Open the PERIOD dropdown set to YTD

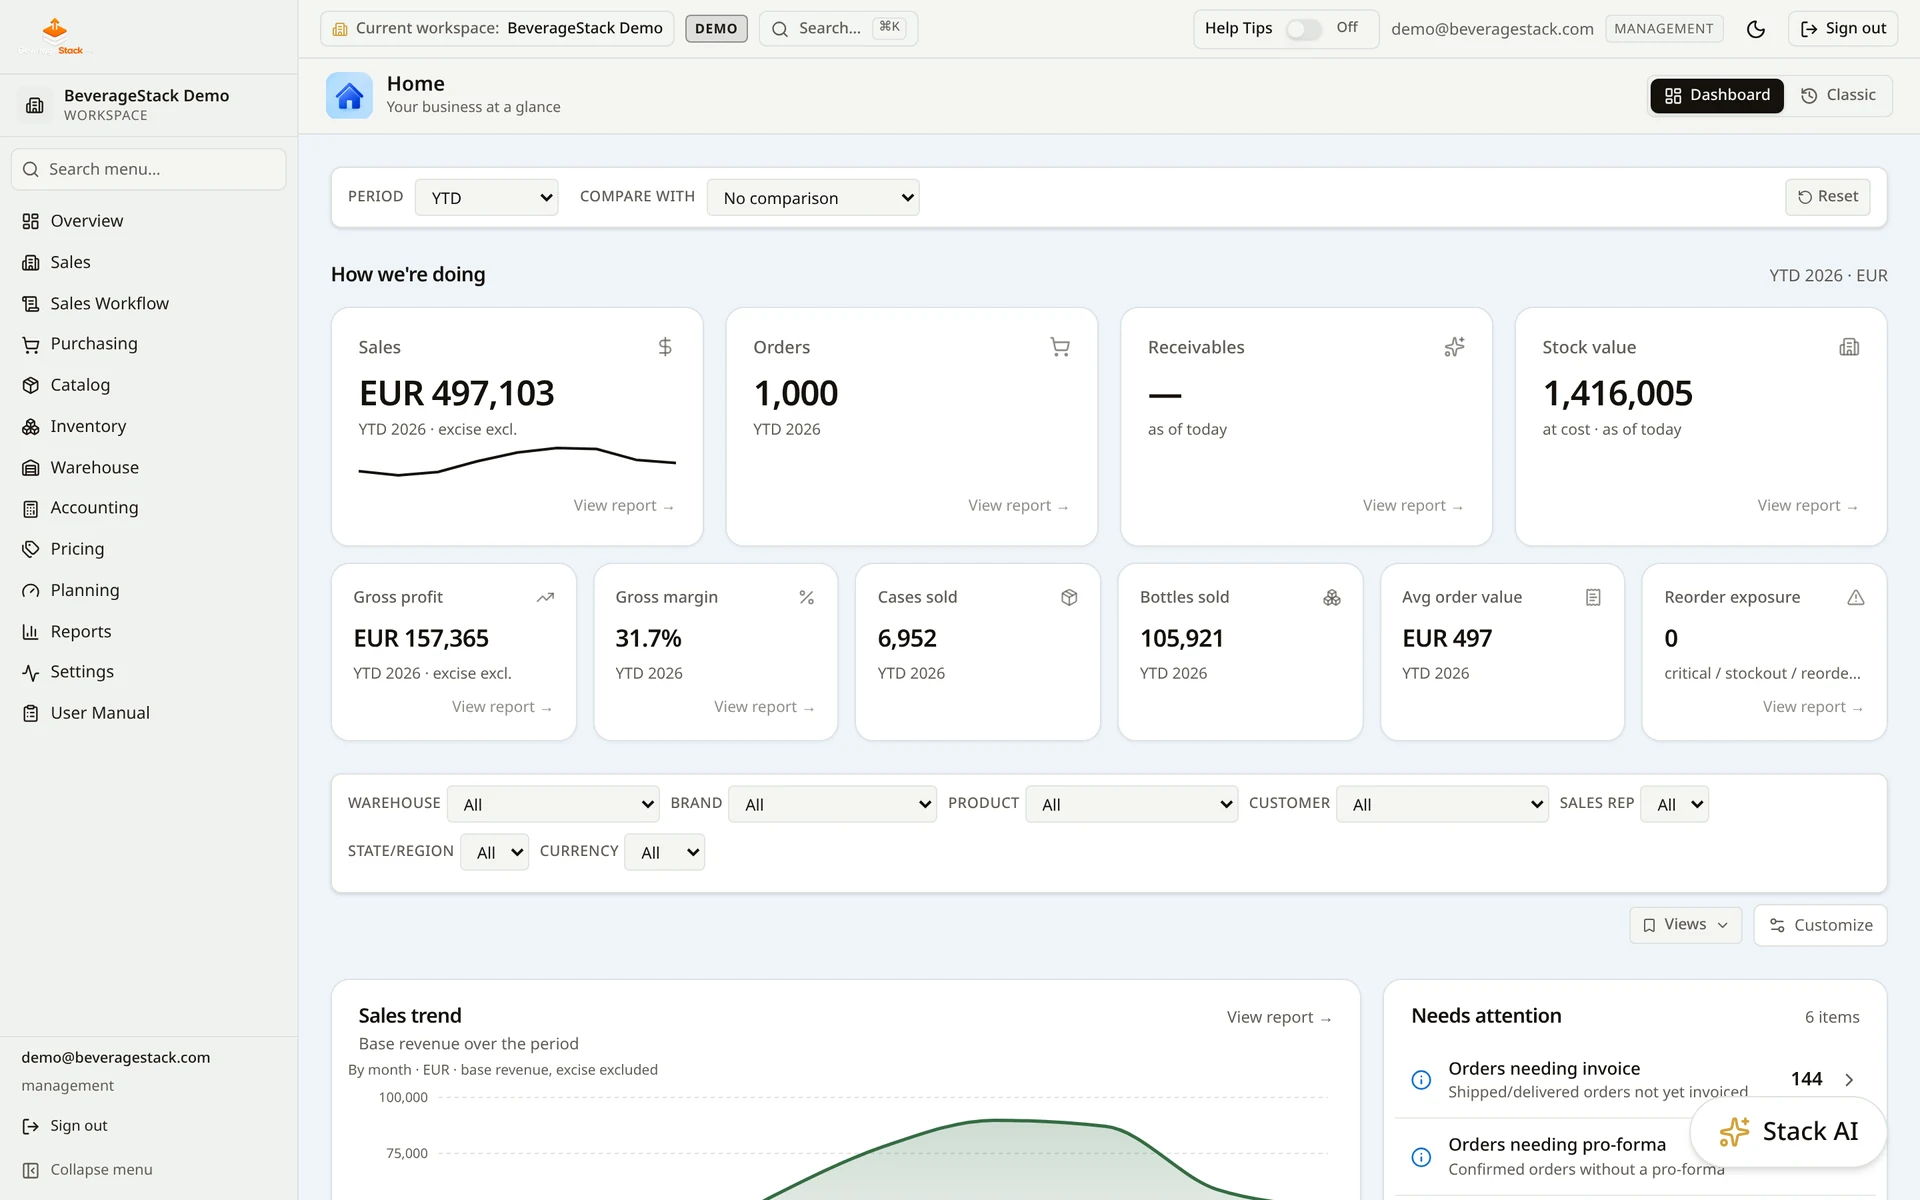[486, 198]
